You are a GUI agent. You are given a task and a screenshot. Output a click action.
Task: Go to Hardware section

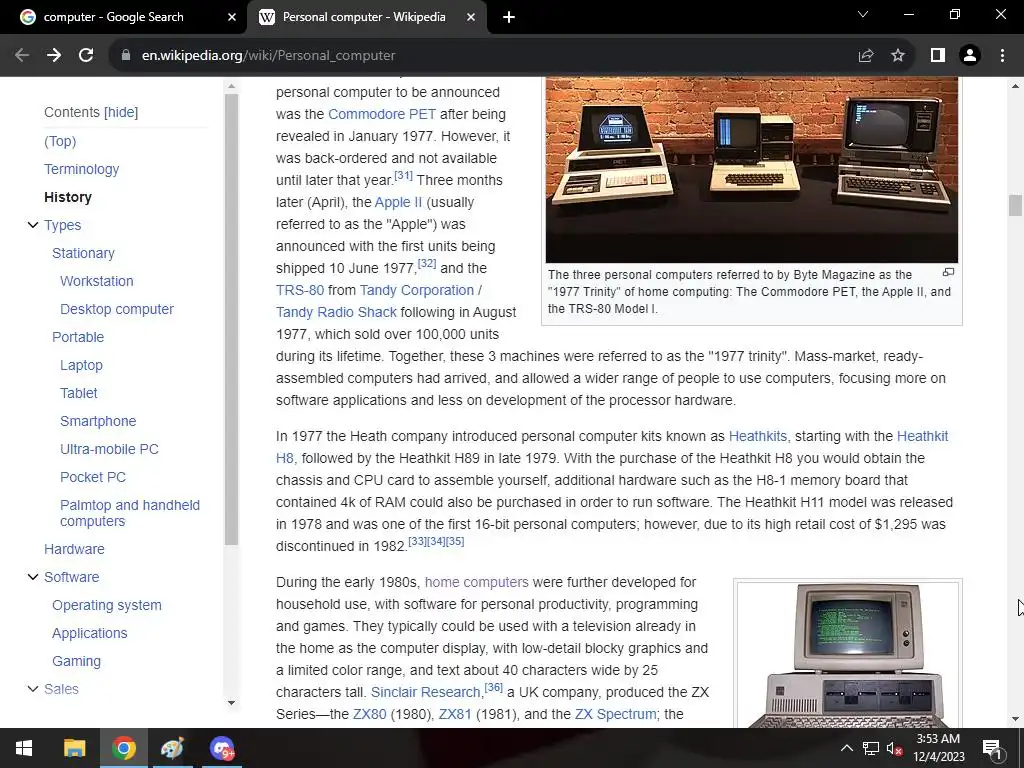(x=74, y=550)
